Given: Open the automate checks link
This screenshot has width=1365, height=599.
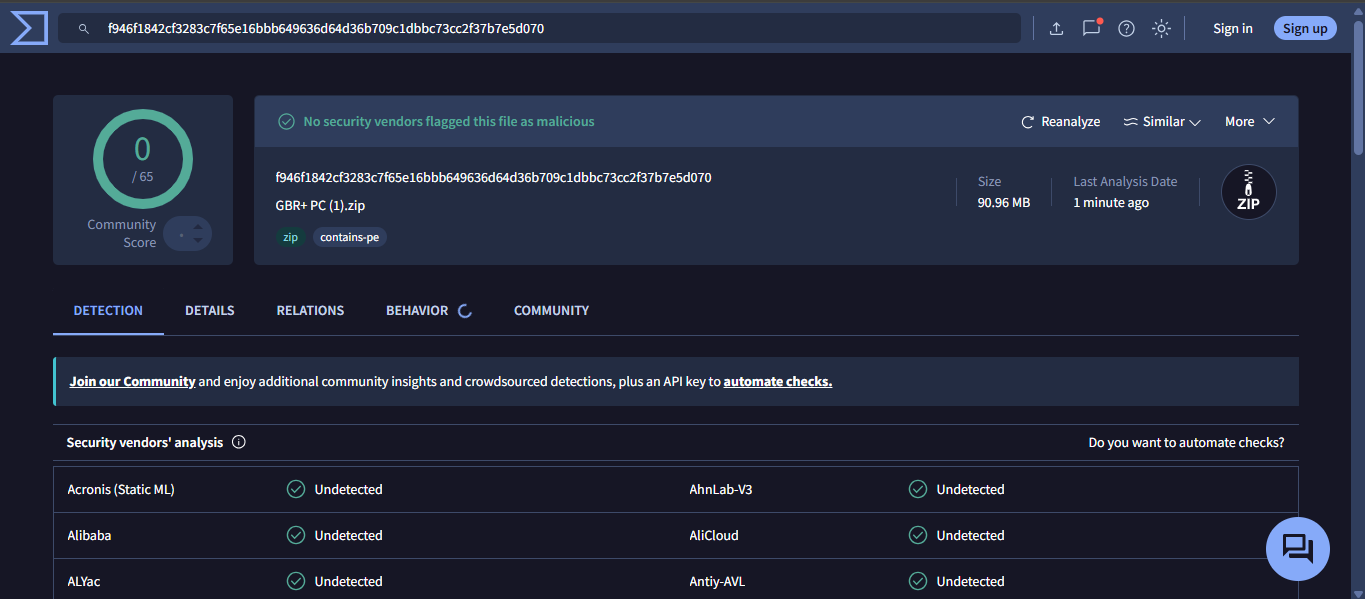Looking at the screenshot, I should 778,381.
